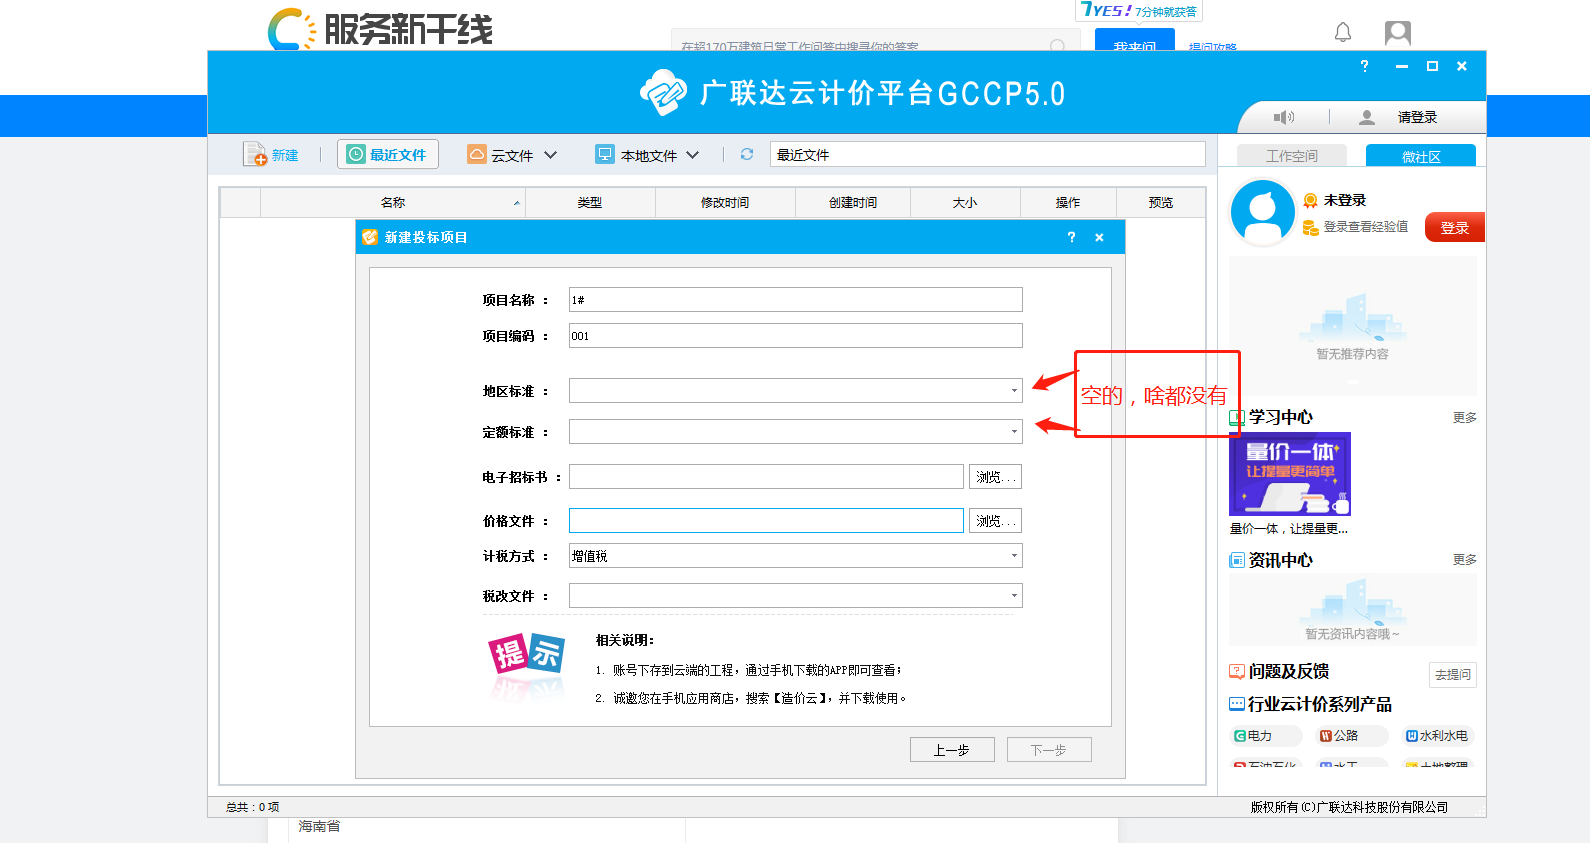Open the 公路 product link
The image size is (1590, 843).
tap(1351, 736)
